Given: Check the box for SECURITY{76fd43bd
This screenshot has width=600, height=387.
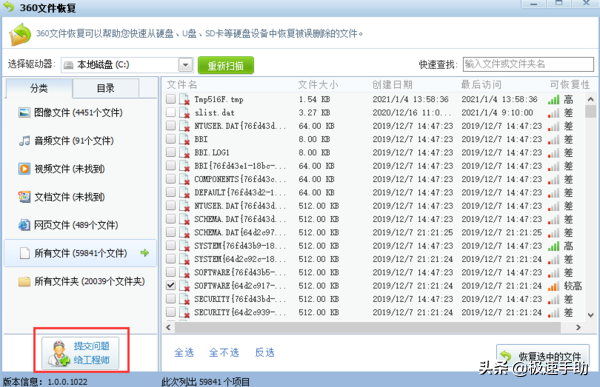Looking at the screenshot, I should coord(171,299).
